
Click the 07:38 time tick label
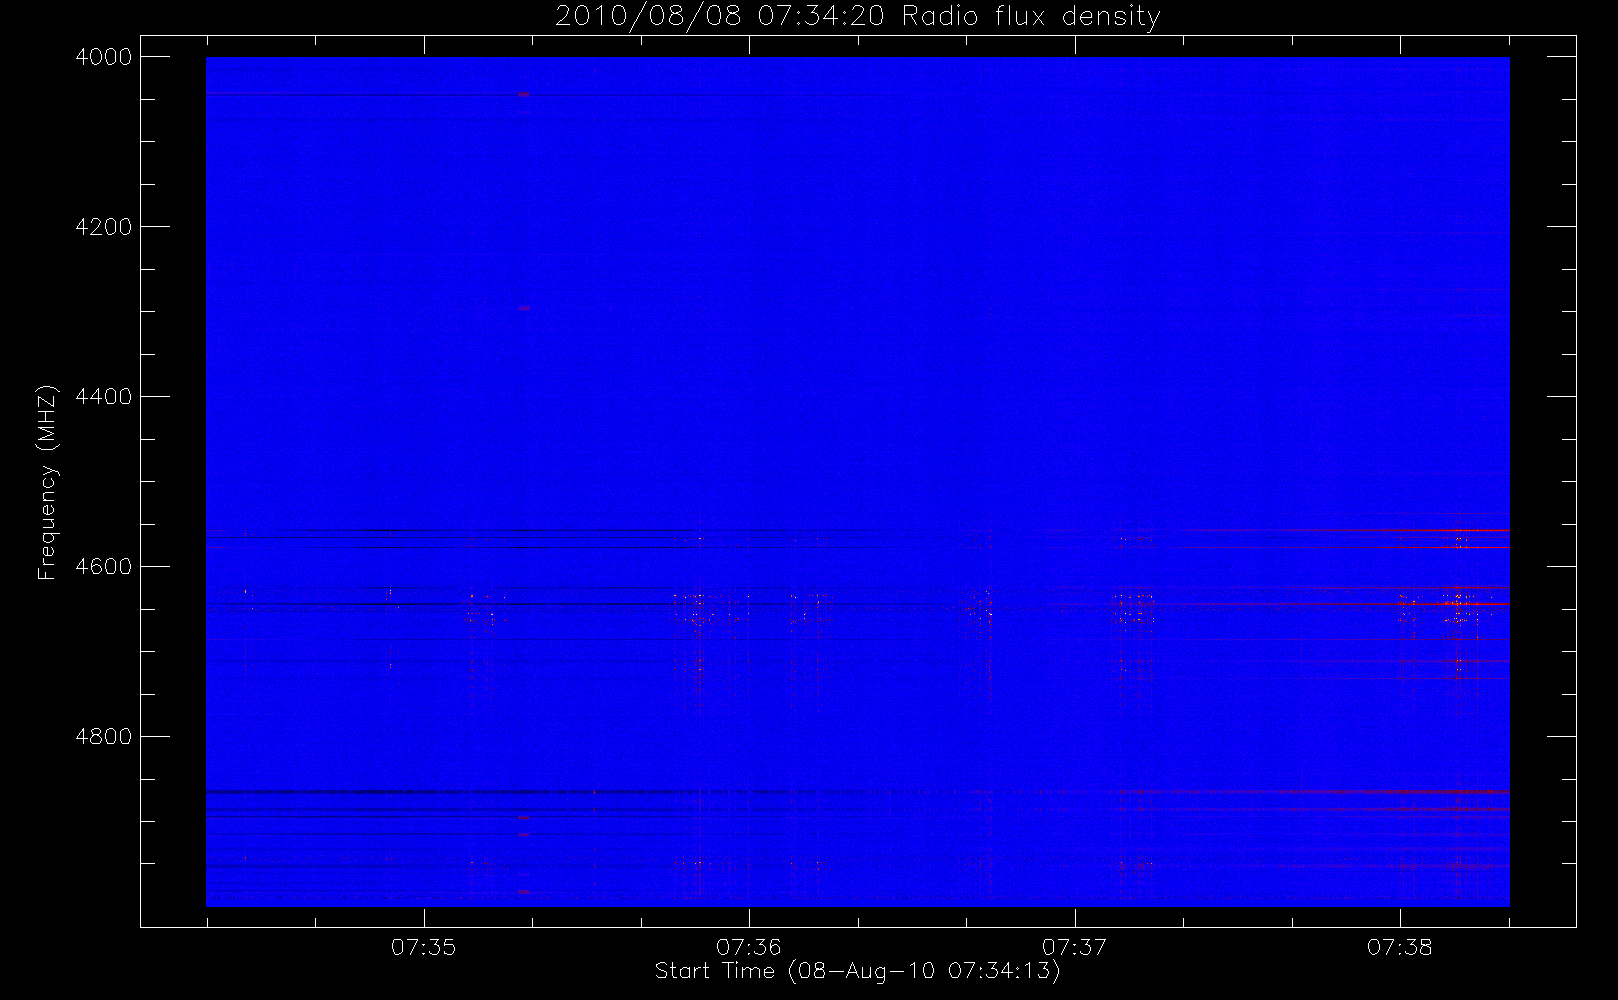click(x=1400, y=947)
